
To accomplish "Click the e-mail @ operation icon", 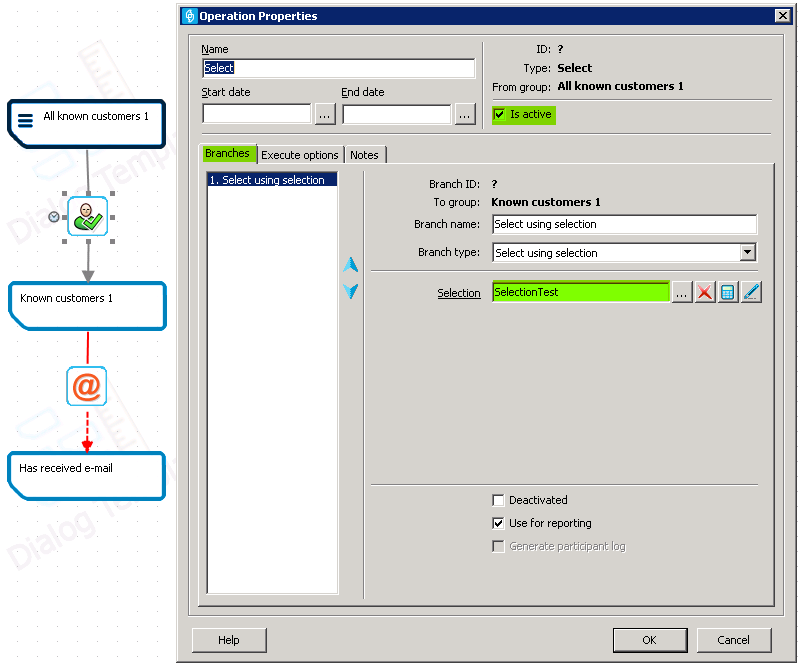I will click(87, 386).
